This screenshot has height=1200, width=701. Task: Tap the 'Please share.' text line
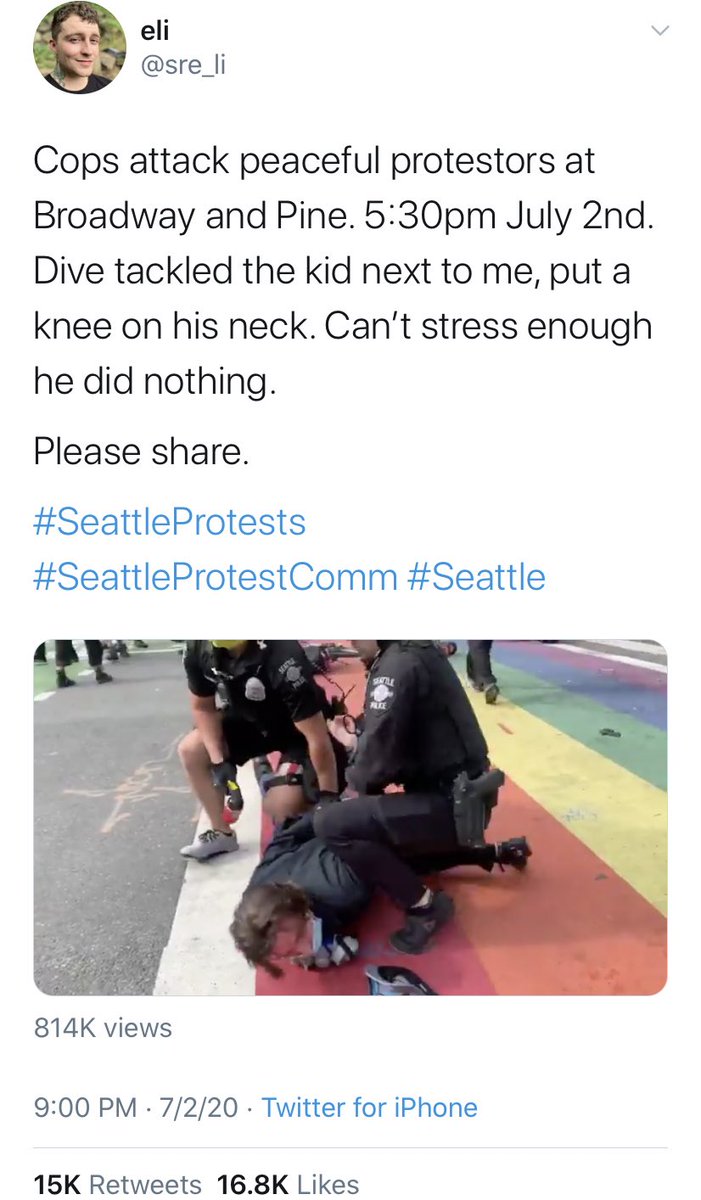pos(140,453)
